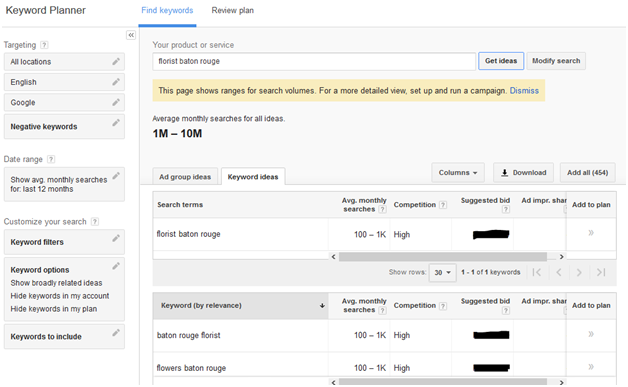Add flowers baton rouge to plan
The width and height of the screenshot is (628, 387).
click(591, 367)
